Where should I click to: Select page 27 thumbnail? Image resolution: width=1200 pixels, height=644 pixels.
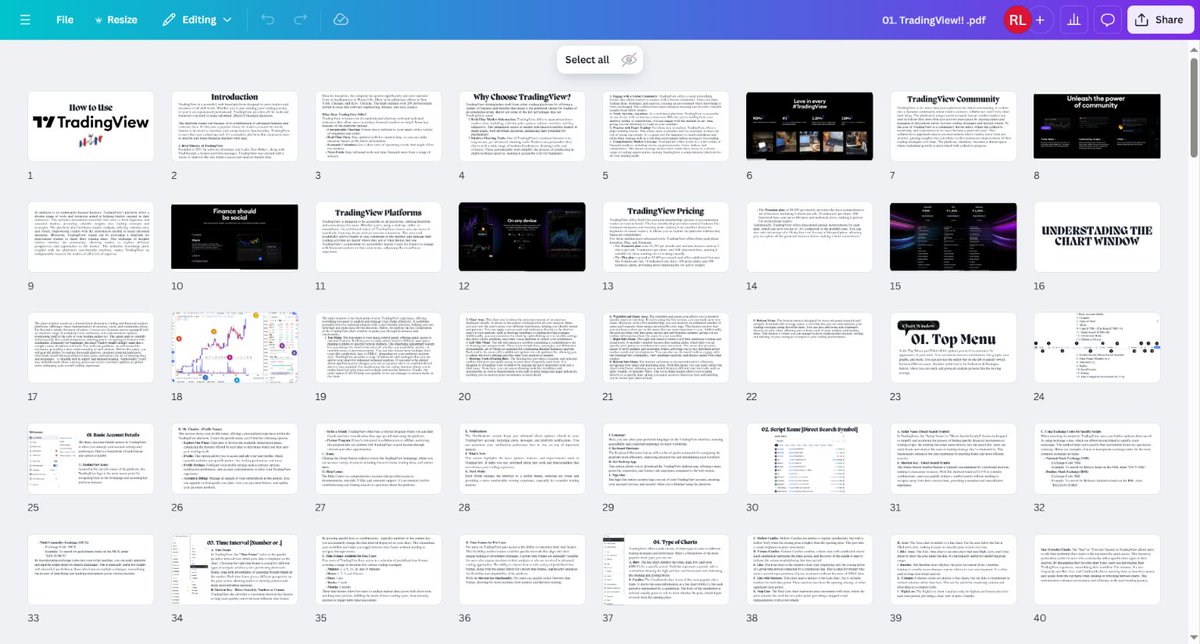click(x=378, y=459)
